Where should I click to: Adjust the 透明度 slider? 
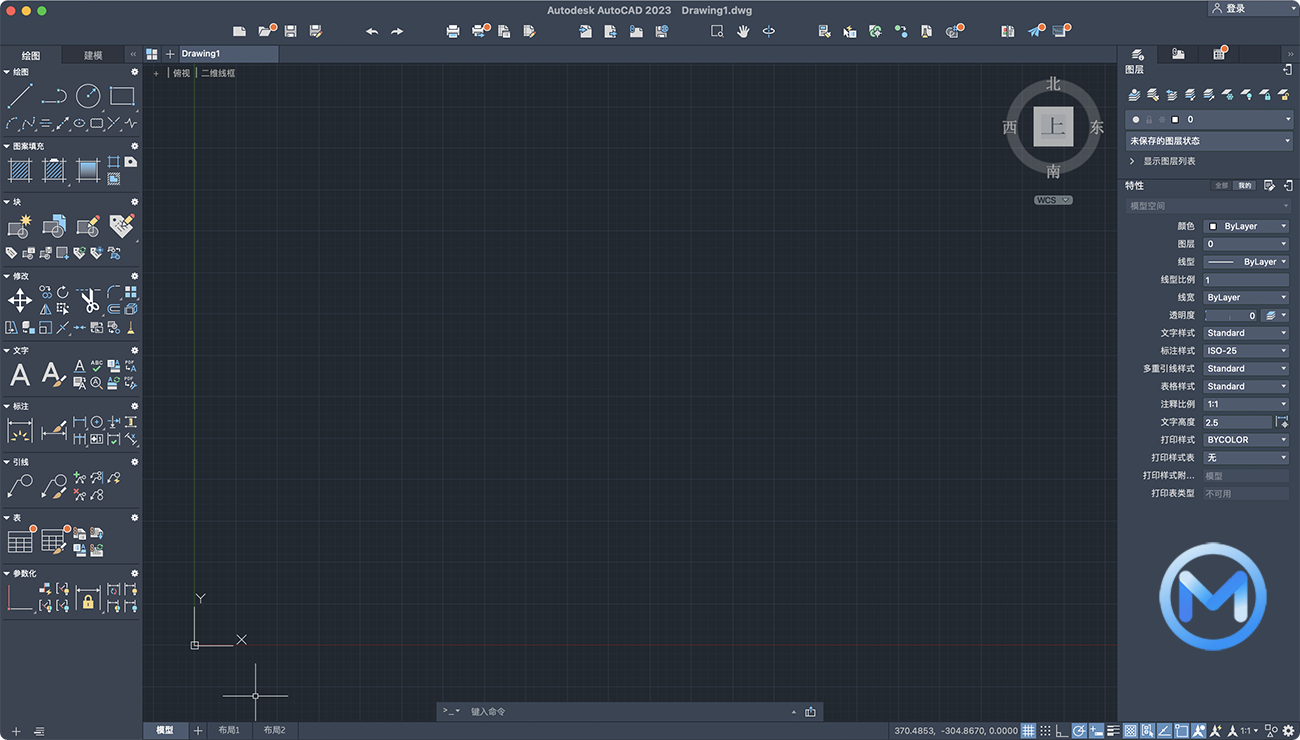tap(1232, 315)
